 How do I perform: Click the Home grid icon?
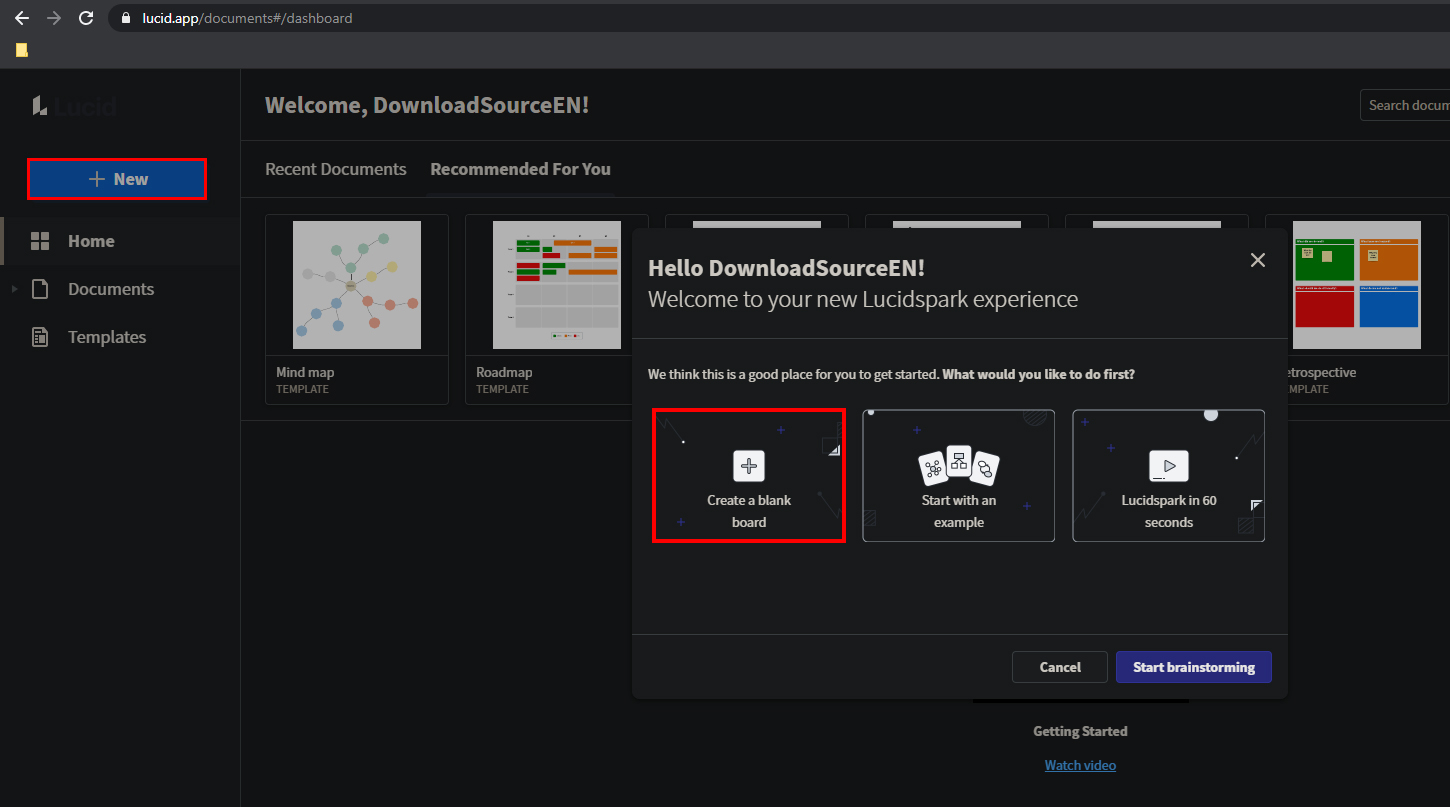pyautogui.click(x=40, y=241)
